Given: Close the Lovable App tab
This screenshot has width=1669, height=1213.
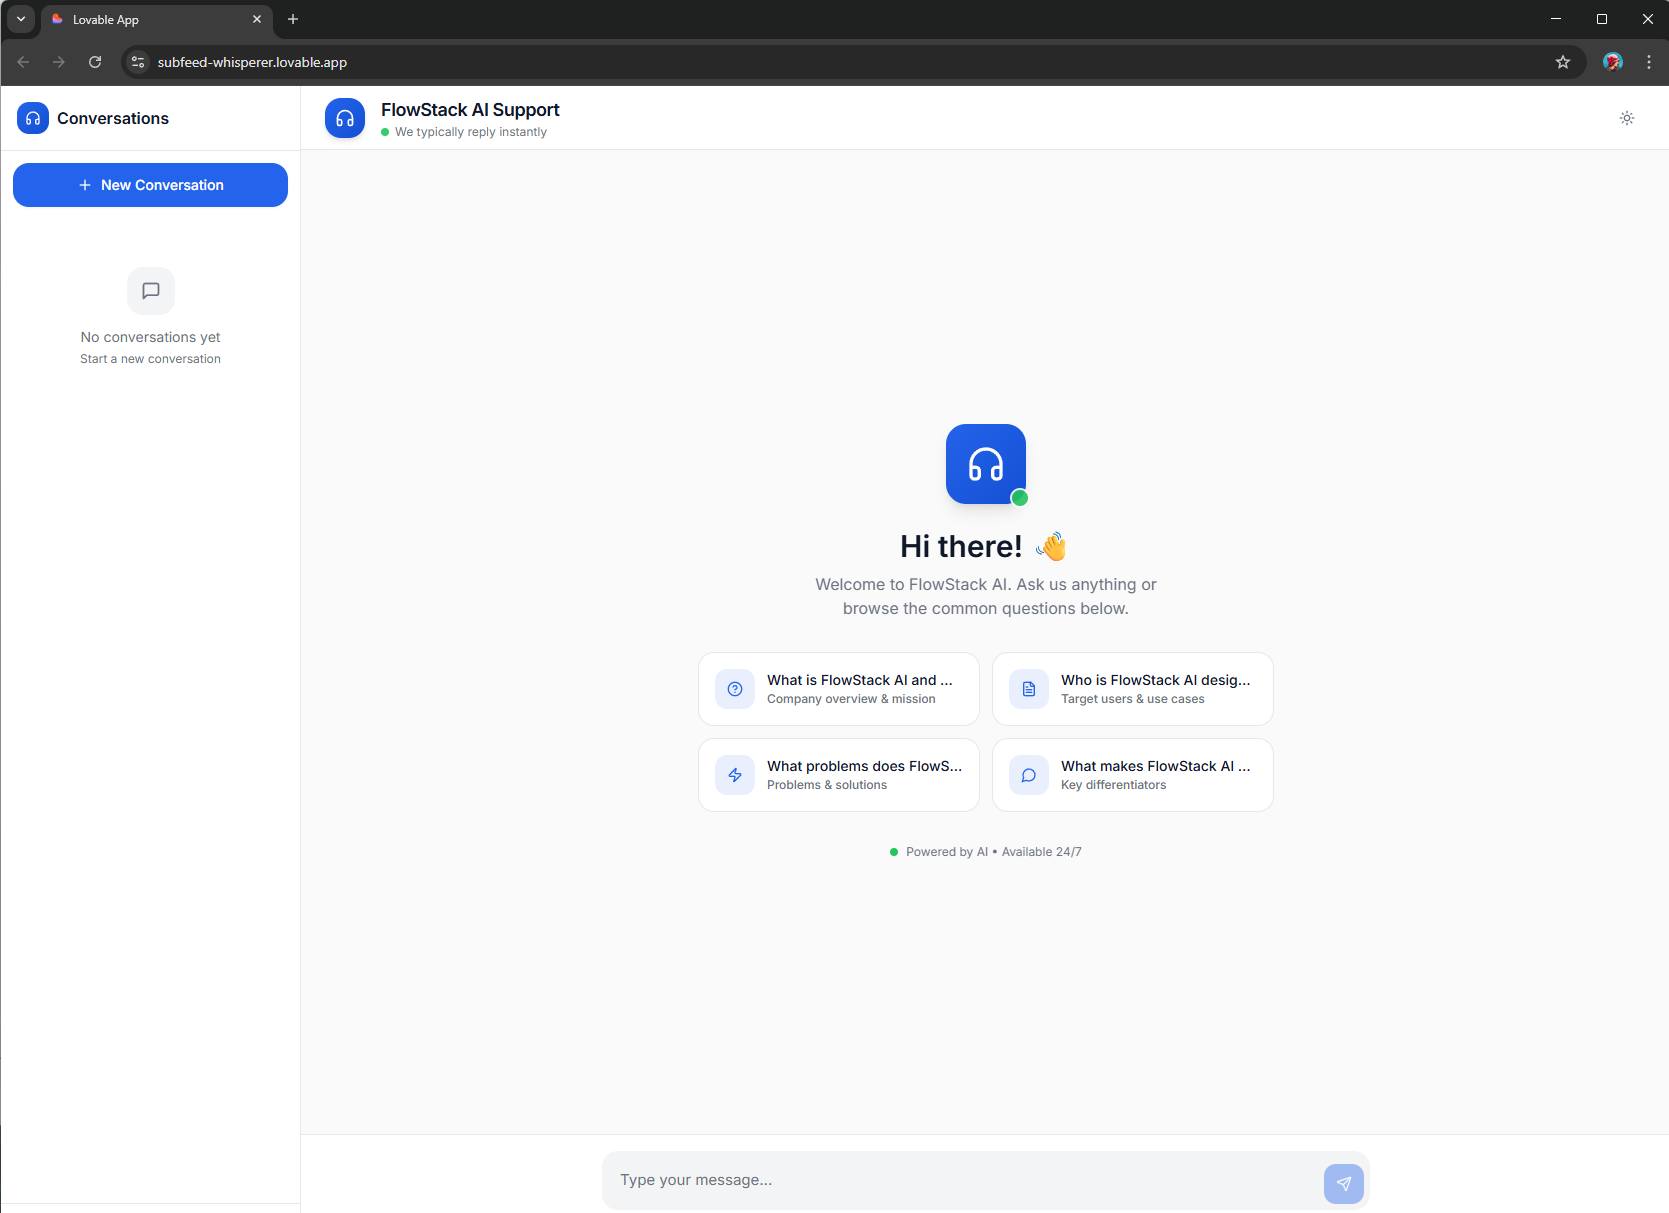Looking at the screenshot, I should pyautogui.click(x=257, y=19).
